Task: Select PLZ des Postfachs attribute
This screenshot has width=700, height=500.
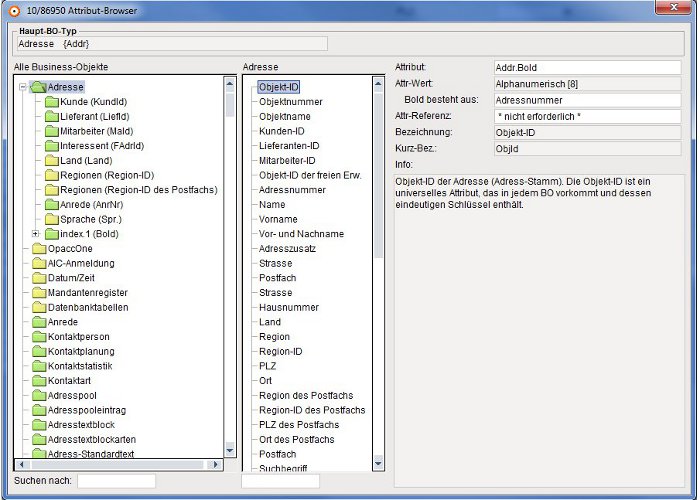Action: pyautogui.click(x=299, y=425)
